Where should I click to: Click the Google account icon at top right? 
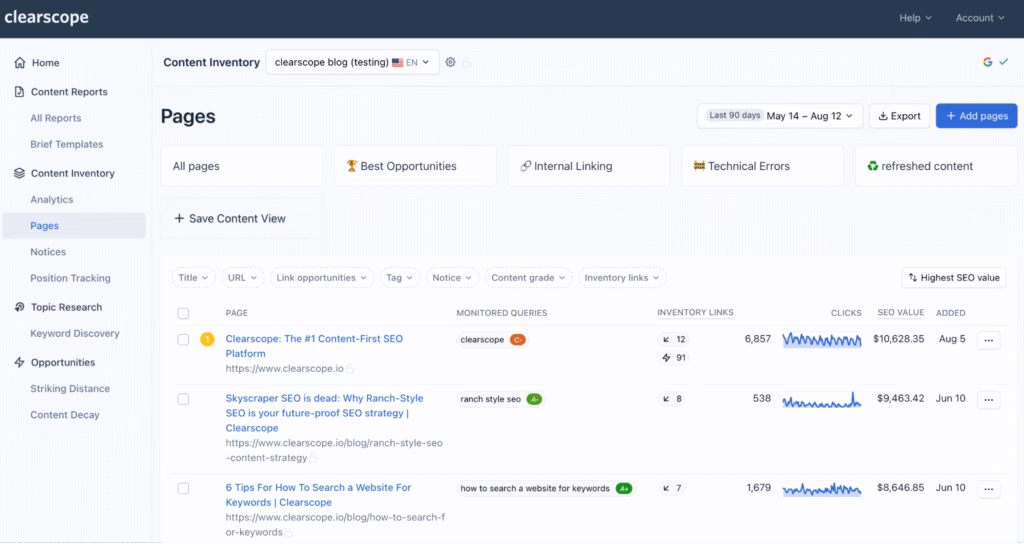tap(988, 62)
